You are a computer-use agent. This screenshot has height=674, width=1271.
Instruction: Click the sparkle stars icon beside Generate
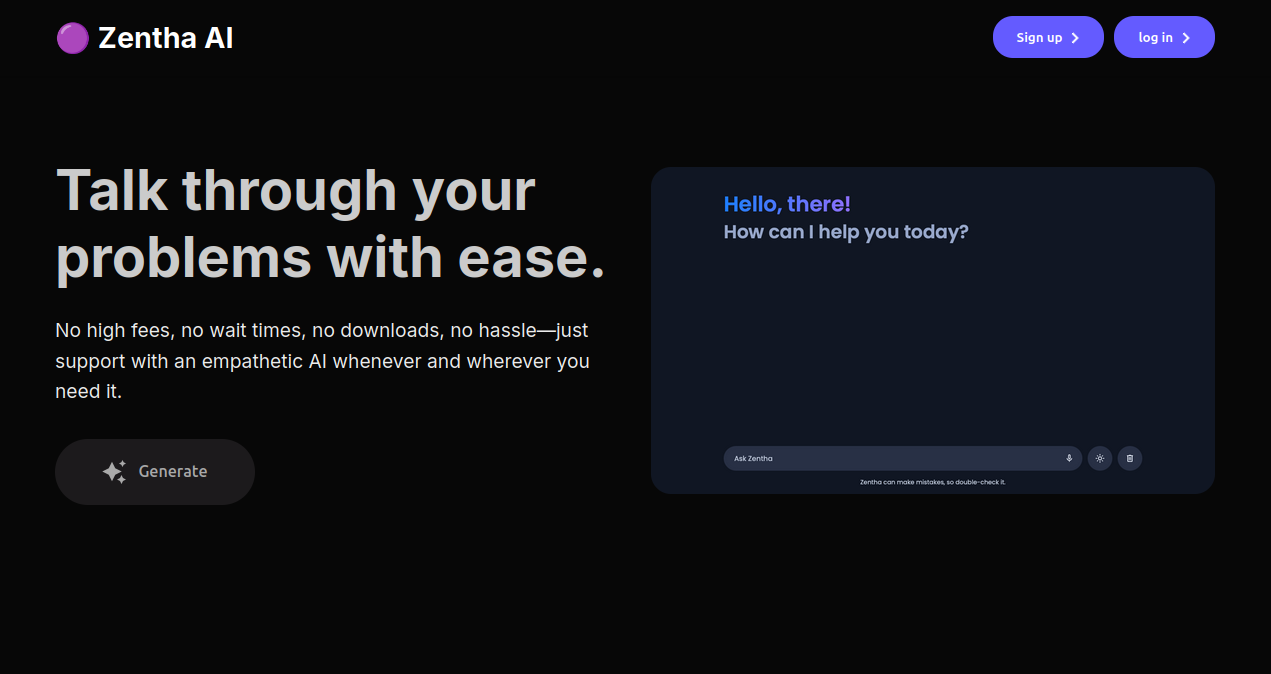click(114, 472)
